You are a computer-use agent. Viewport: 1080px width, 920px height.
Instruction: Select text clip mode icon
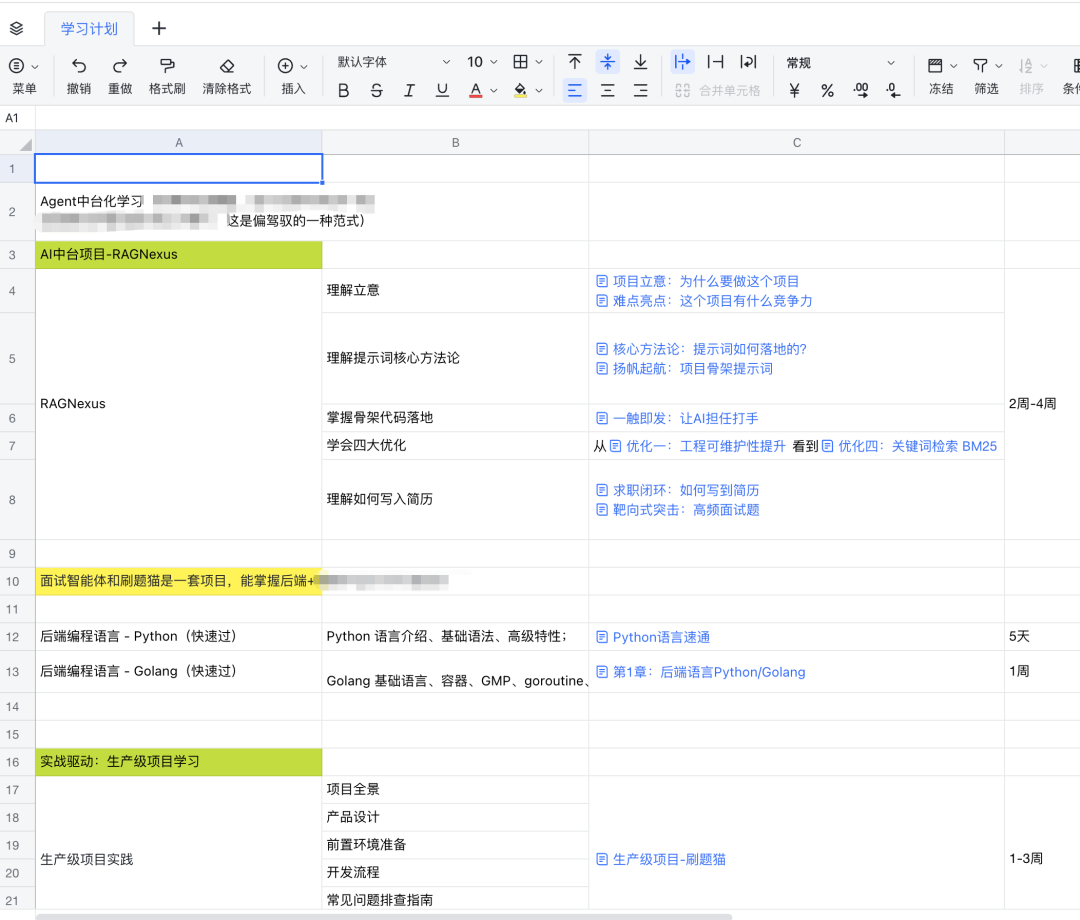pos(716,62)
